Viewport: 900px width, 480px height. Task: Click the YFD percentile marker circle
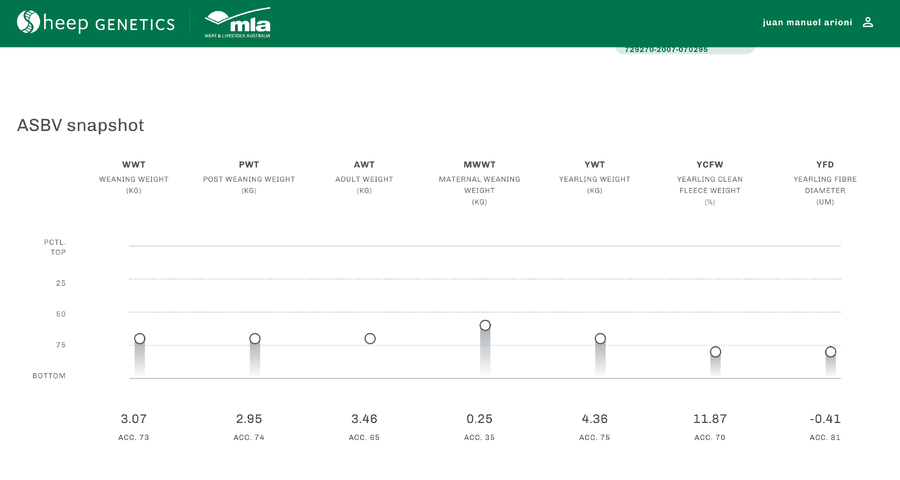(830, 352)
